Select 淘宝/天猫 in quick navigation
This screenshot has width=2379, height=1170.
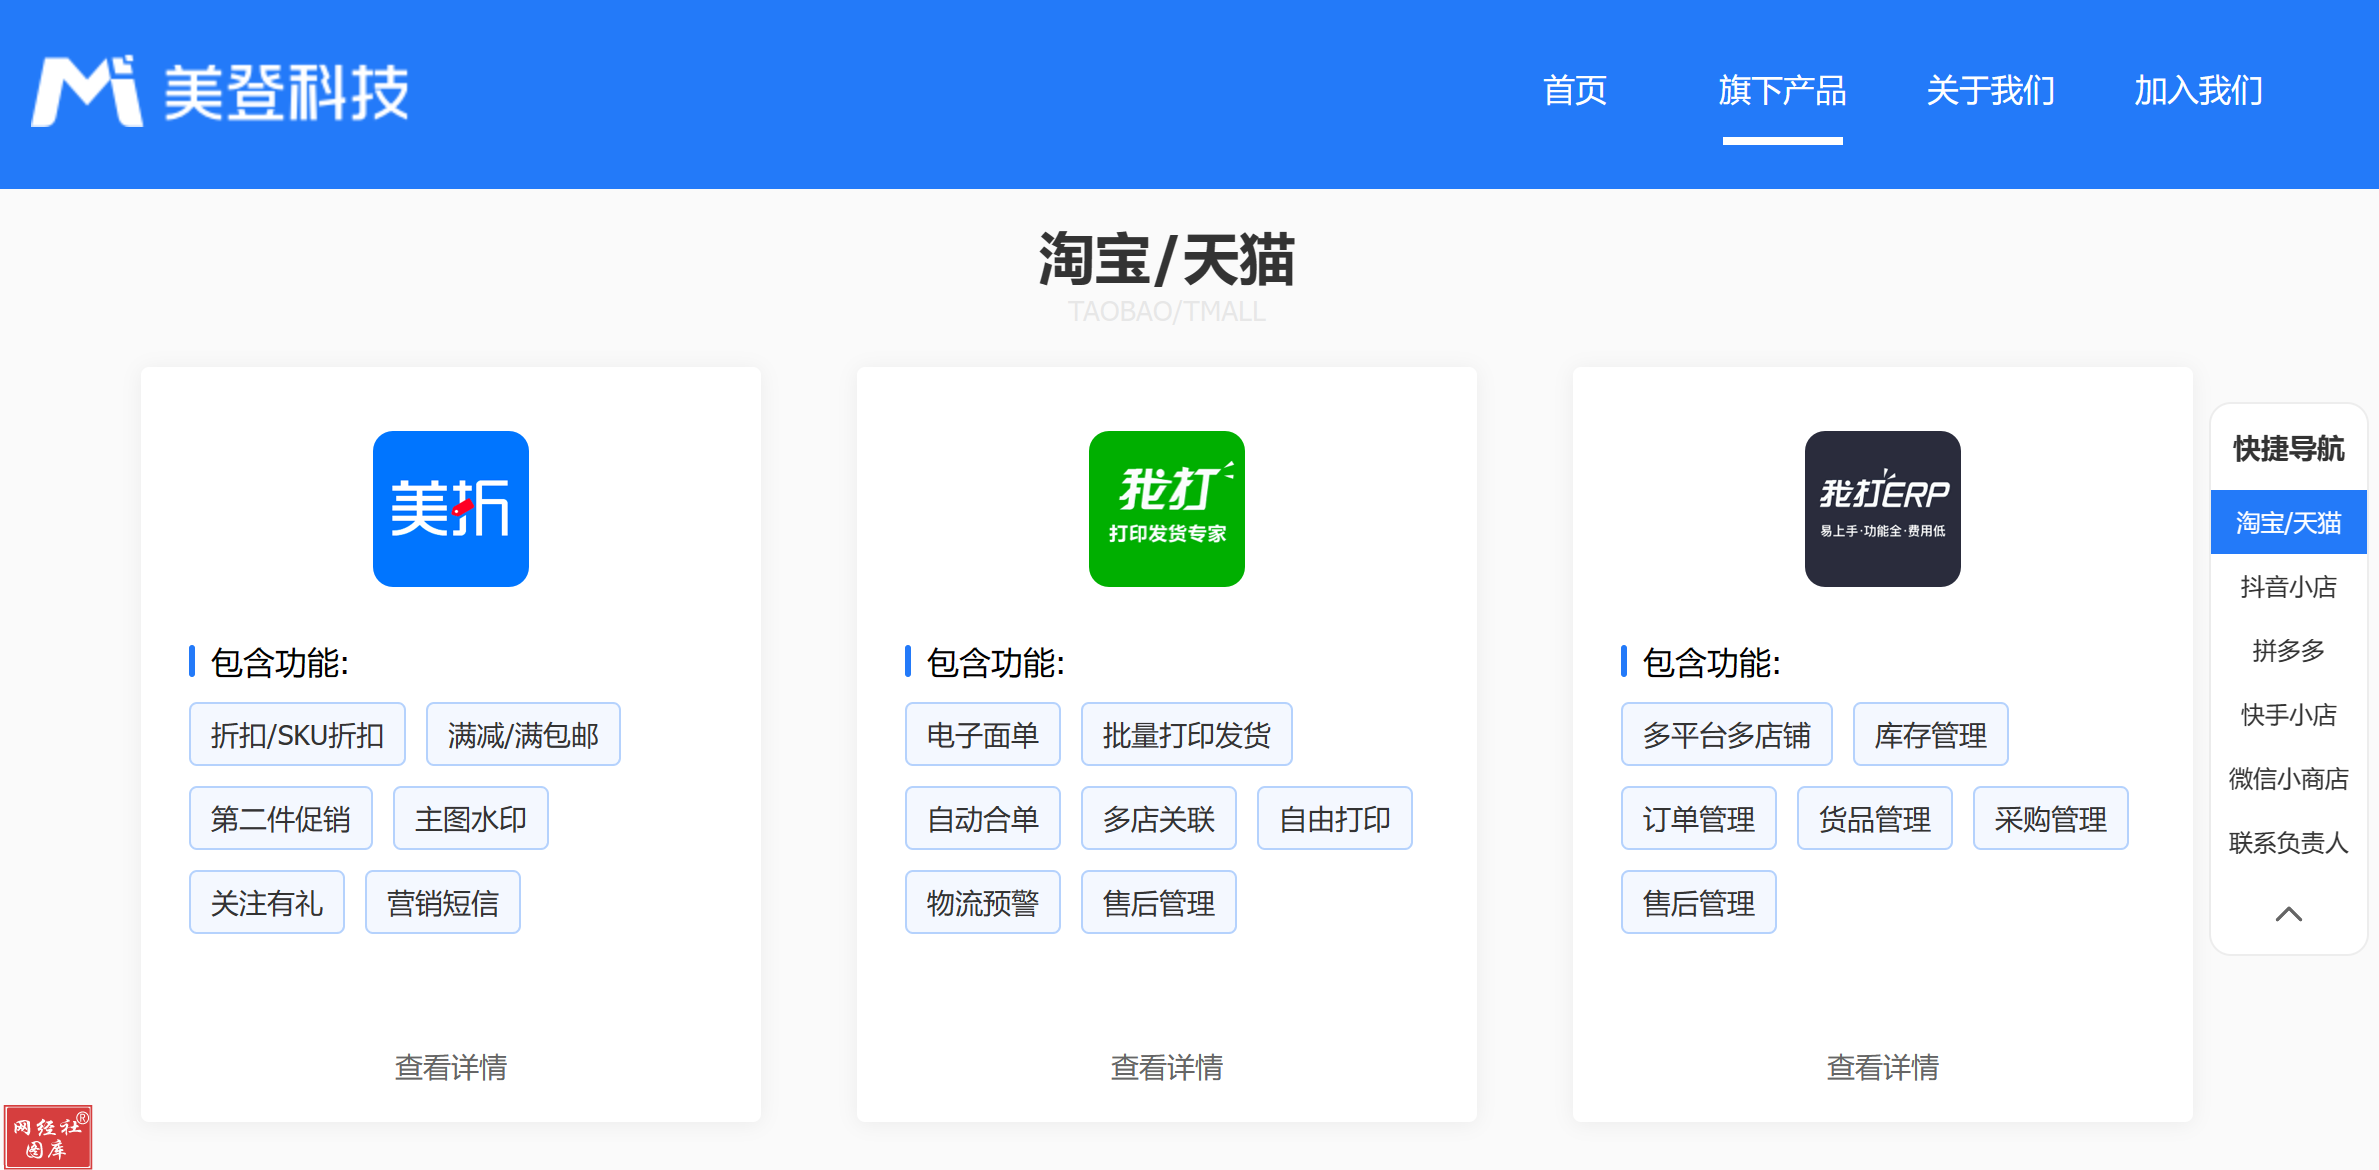click(2289, 522)
